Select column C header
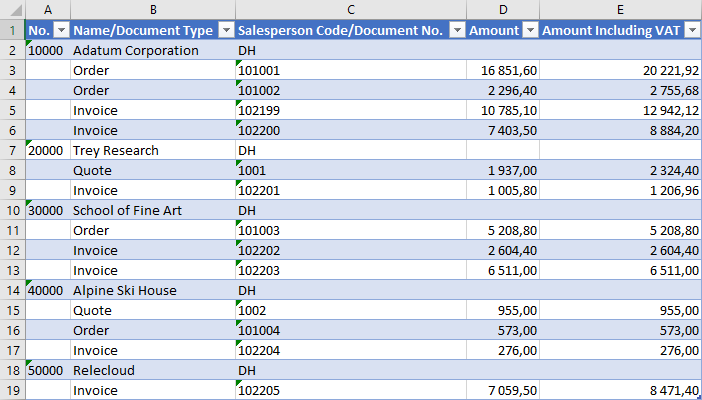Image resolution: width=702 pixels, height=400 pixels. pyautogui.click(x=351, y=9)
